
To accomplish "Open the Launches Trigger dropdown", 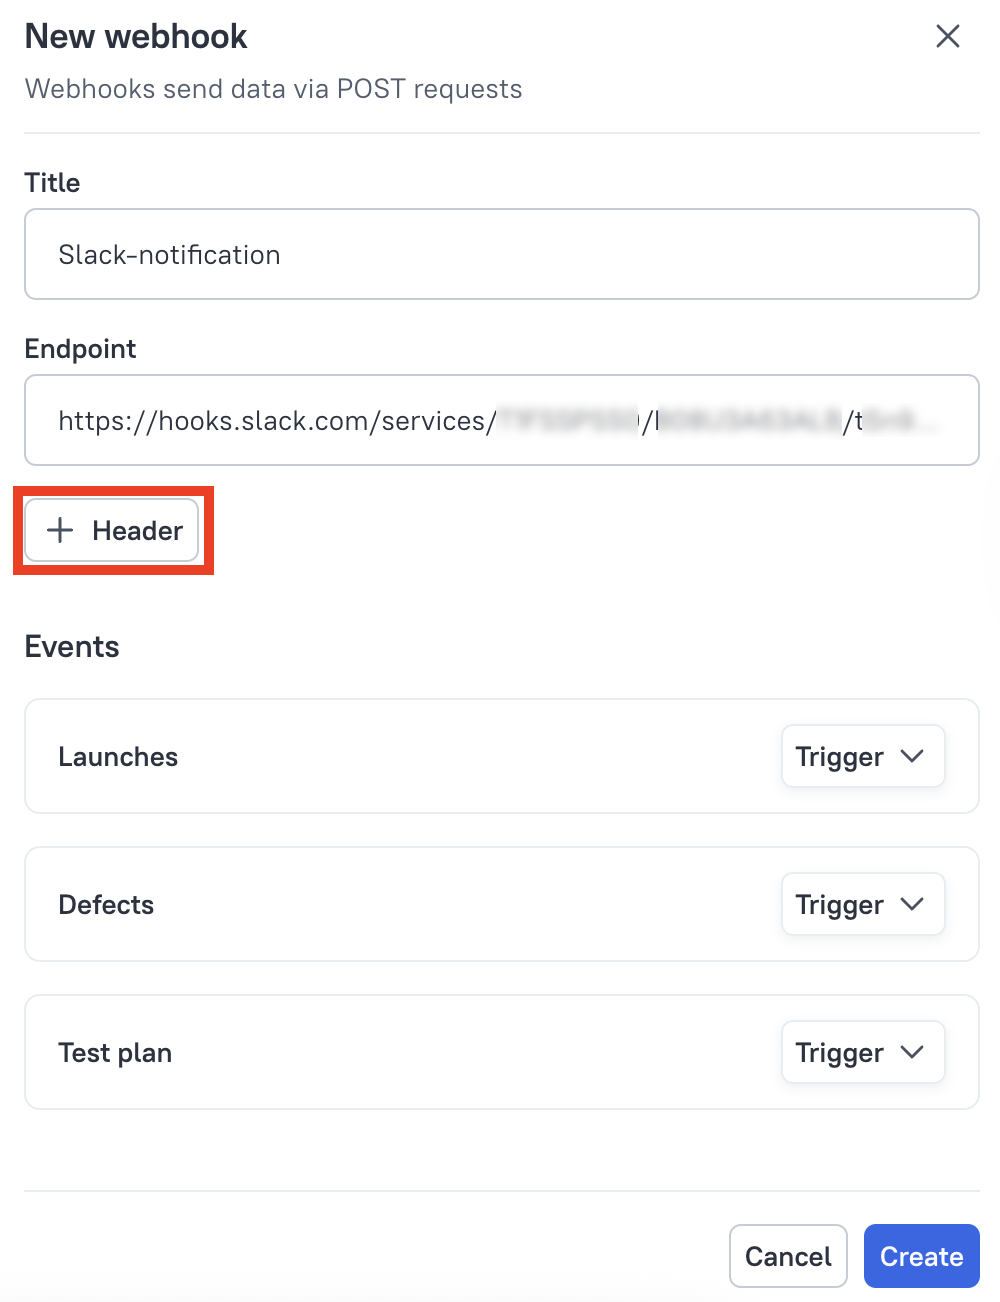I will (862, 757).
